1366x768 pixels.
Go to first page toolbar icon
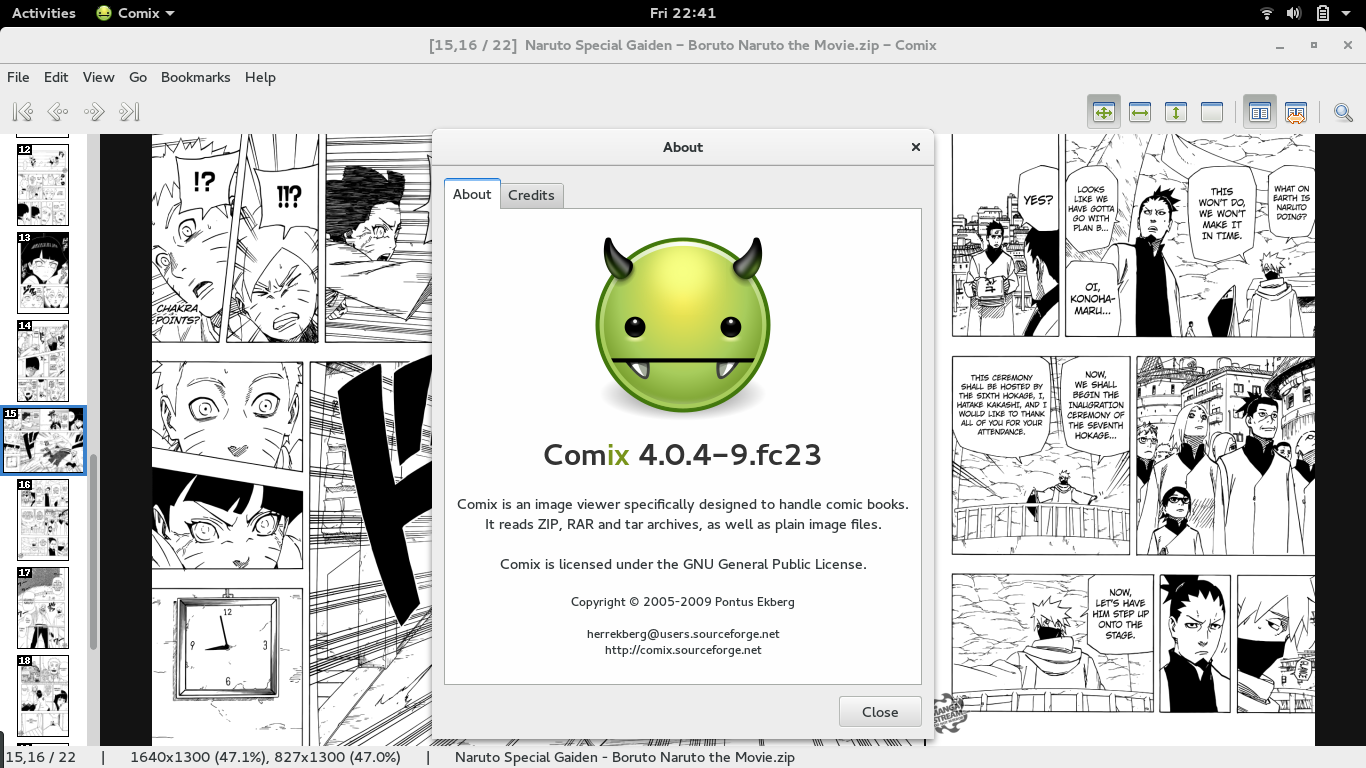click(23, 112)
